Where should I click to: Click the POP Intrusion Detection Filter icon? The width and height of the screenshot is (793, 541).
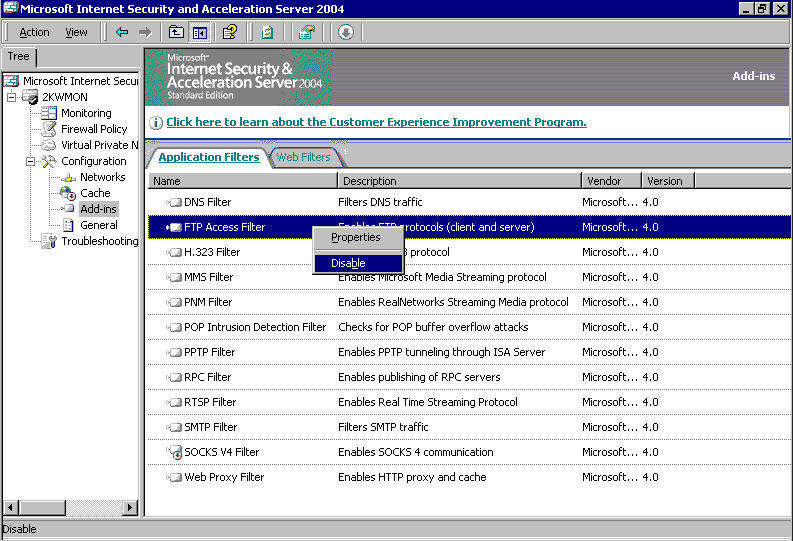pos(174,327)
